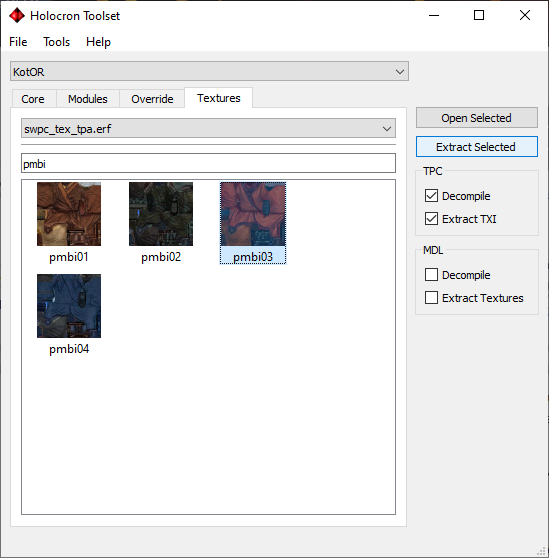Switch to the Override tab
The image size is (549, 558).
tap(152, 99)
